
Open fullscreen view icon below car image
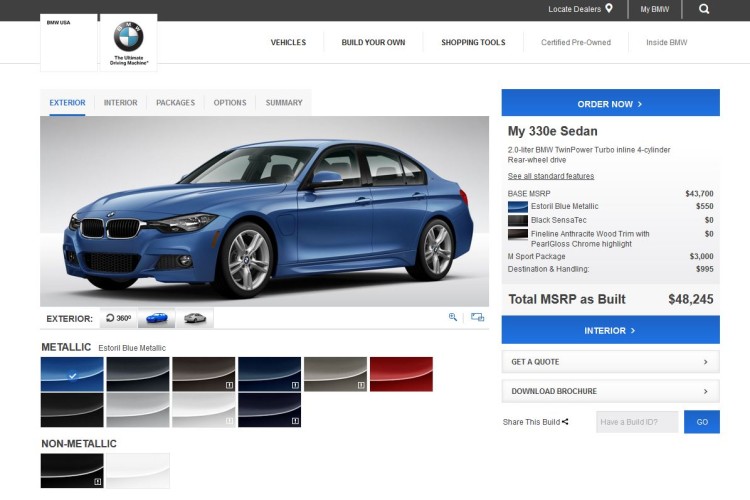477,317
